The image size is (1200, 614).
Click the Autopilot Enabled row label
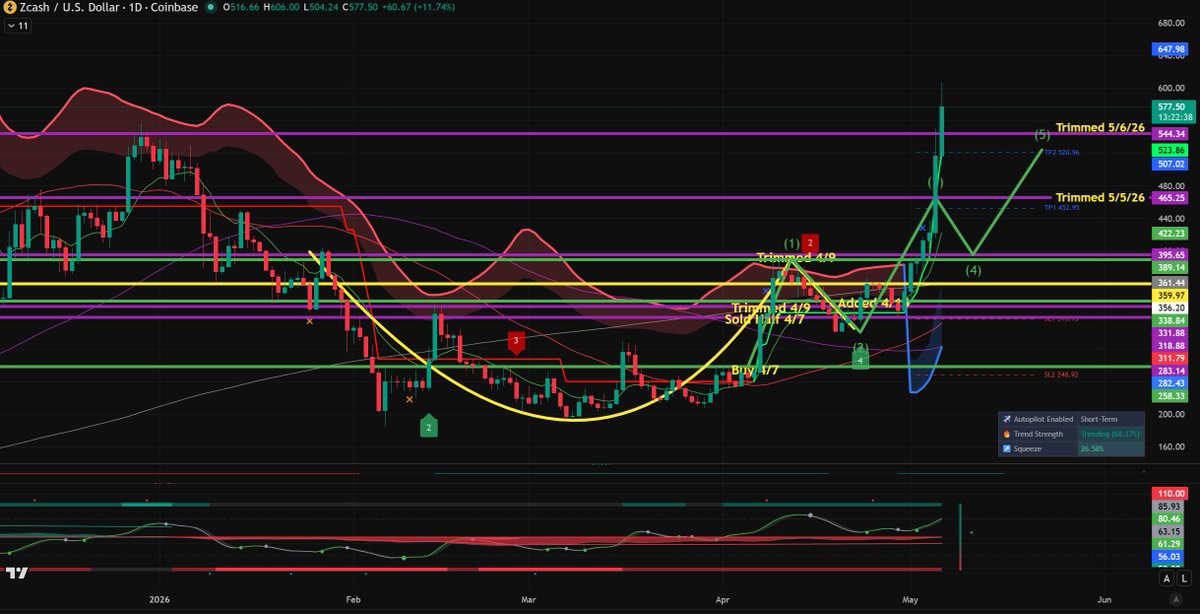[x=1041, y=419]
